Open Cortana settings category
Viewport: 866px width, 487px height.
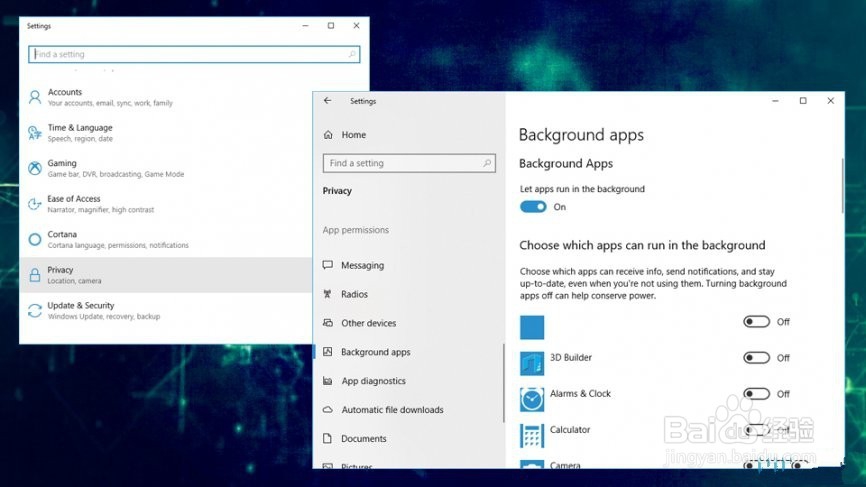tap(166, 239)
